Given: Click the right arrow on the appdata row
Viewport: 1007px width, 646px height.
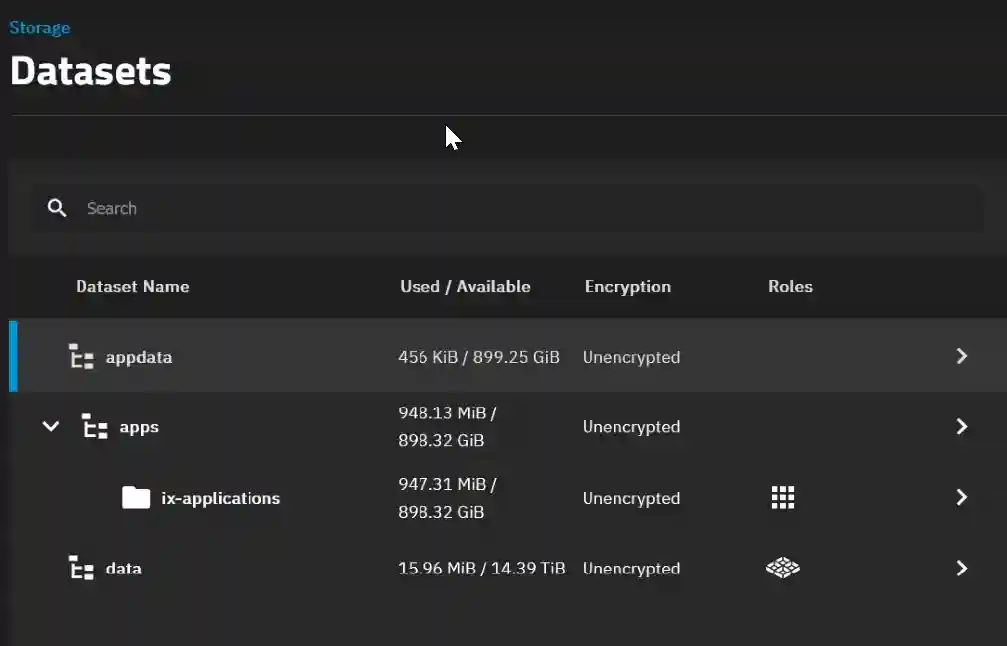Looking at the screenshot, I should tap(961, 356).
